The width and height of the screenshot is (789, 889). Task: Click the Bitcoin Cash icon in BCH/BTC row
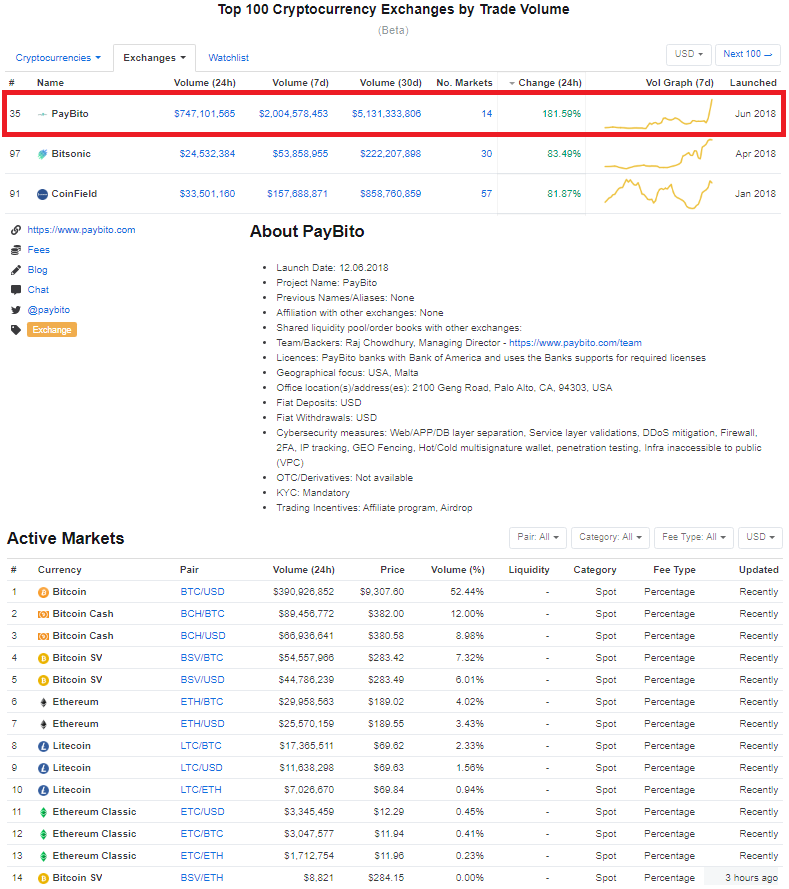pos(43,614)
